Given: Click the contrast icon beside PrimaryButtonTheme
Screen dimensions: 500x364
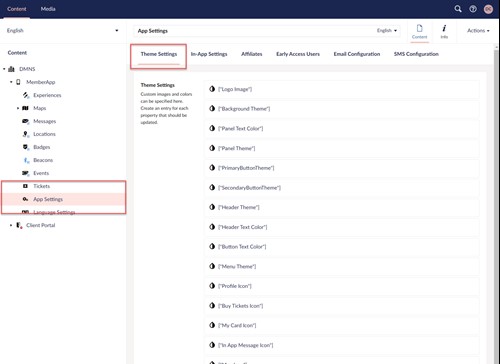Looking at the screenshot, I should pos(212,168).
